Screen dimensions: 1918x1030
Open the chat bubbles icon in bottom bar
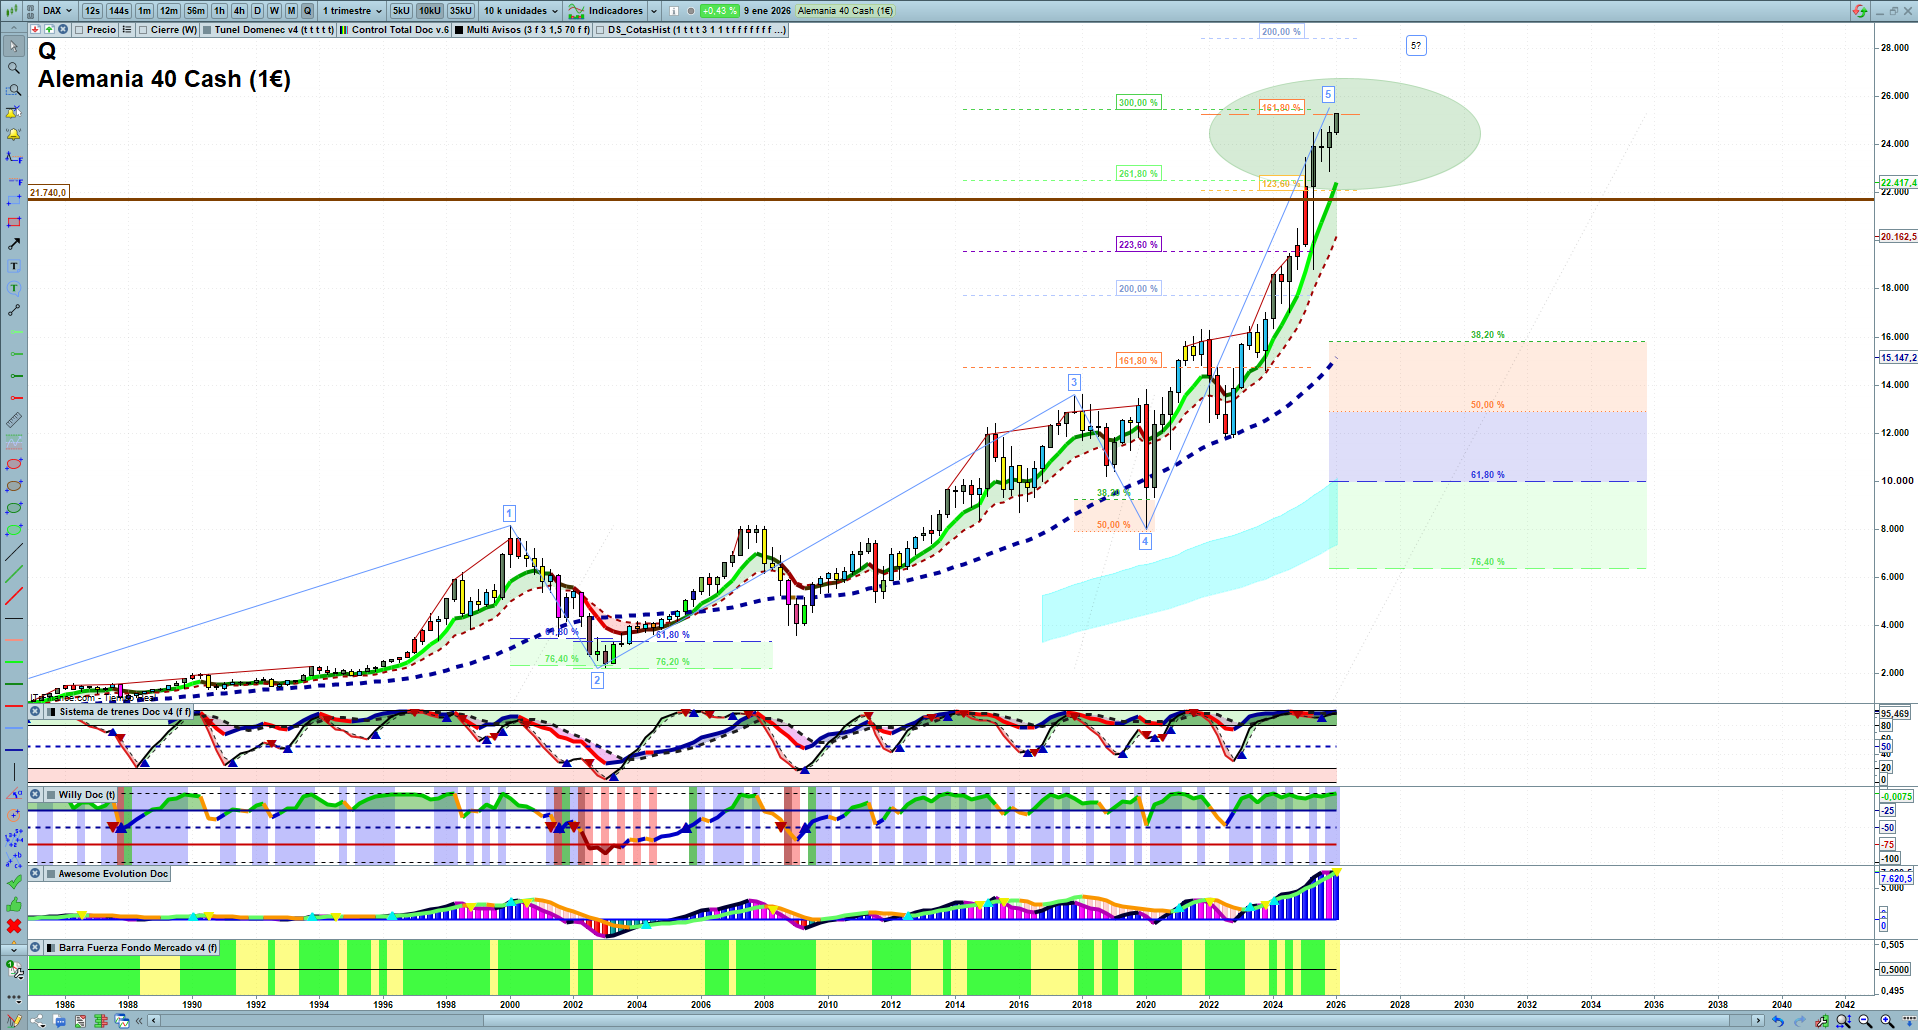click(60, 1021)
